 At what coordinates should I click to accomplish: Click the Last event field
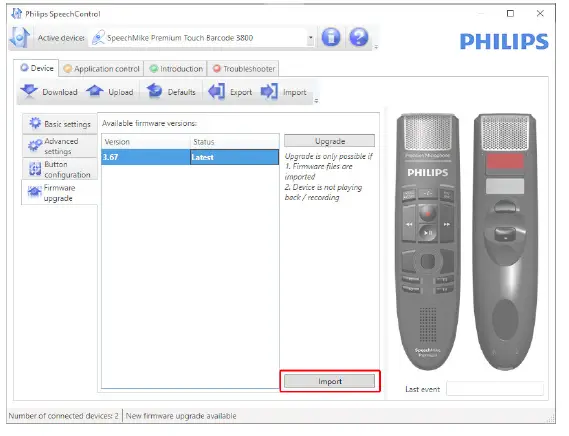tap(495, 389)
